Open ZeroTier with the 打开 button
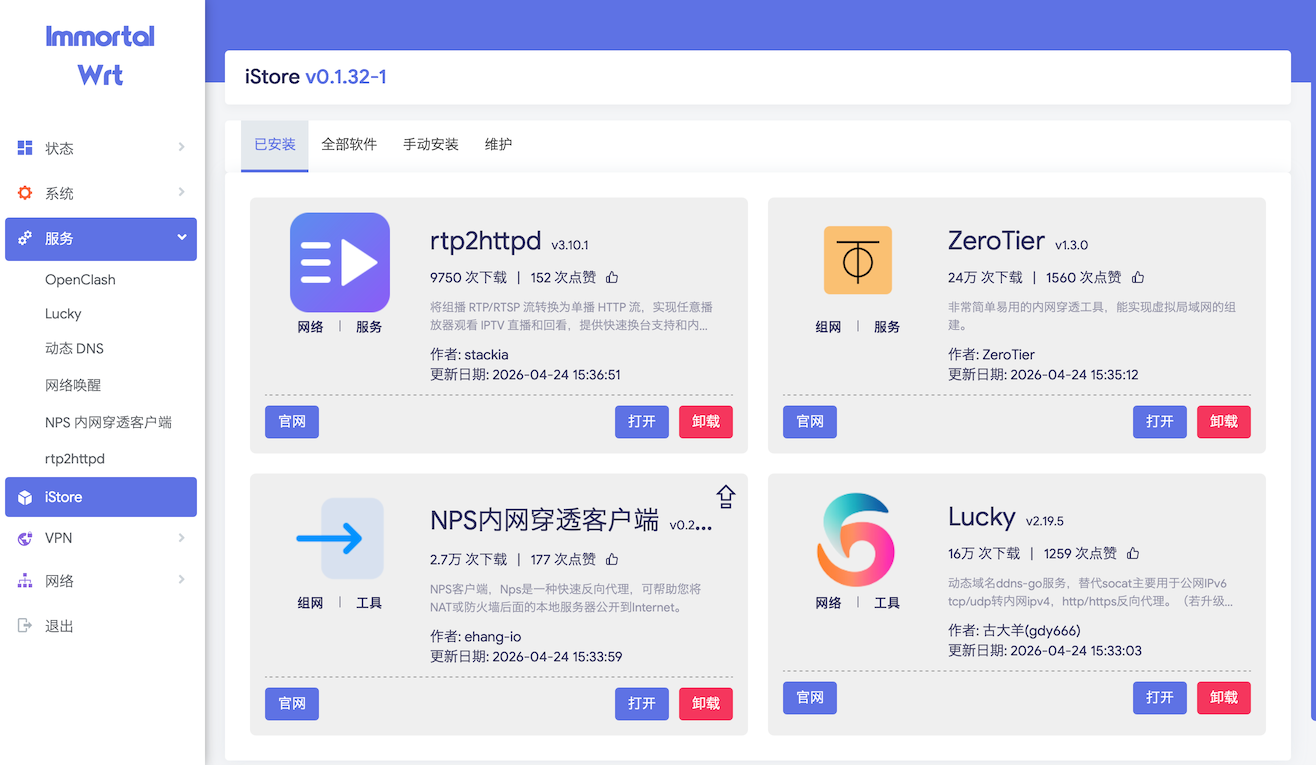This screenshot has width=1316, height=765. pyautogui.click(x=1160, y=422)
